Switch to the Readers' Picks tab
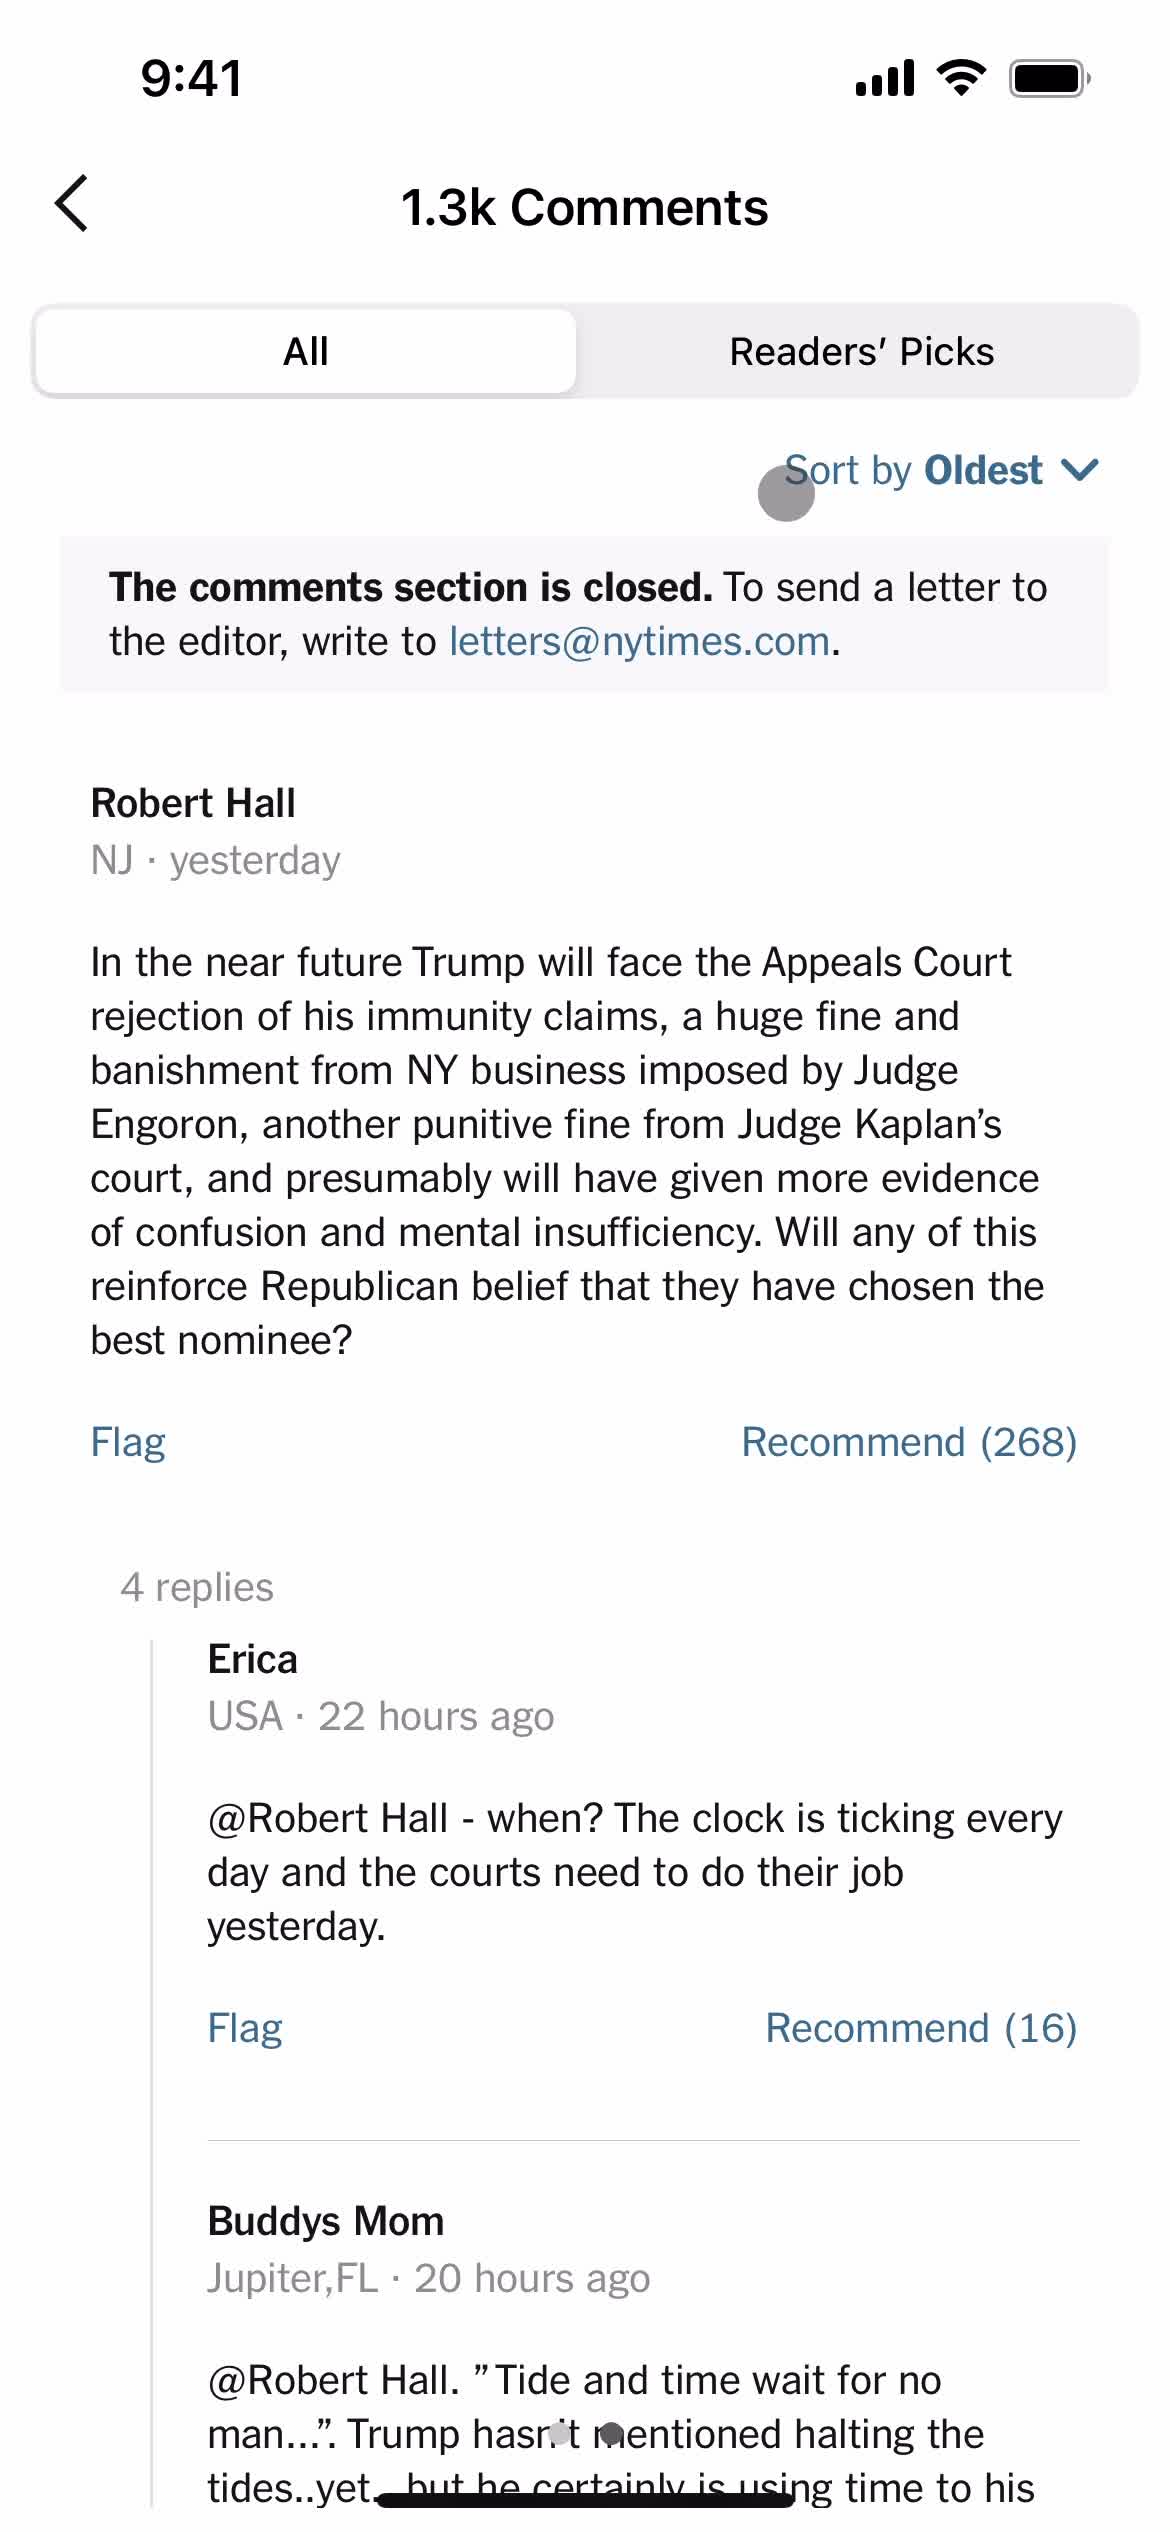 coord(861,351)
